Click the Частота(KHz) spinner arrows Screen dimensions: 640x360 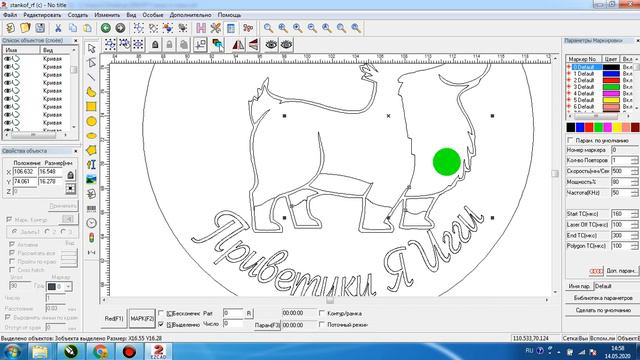634,192
